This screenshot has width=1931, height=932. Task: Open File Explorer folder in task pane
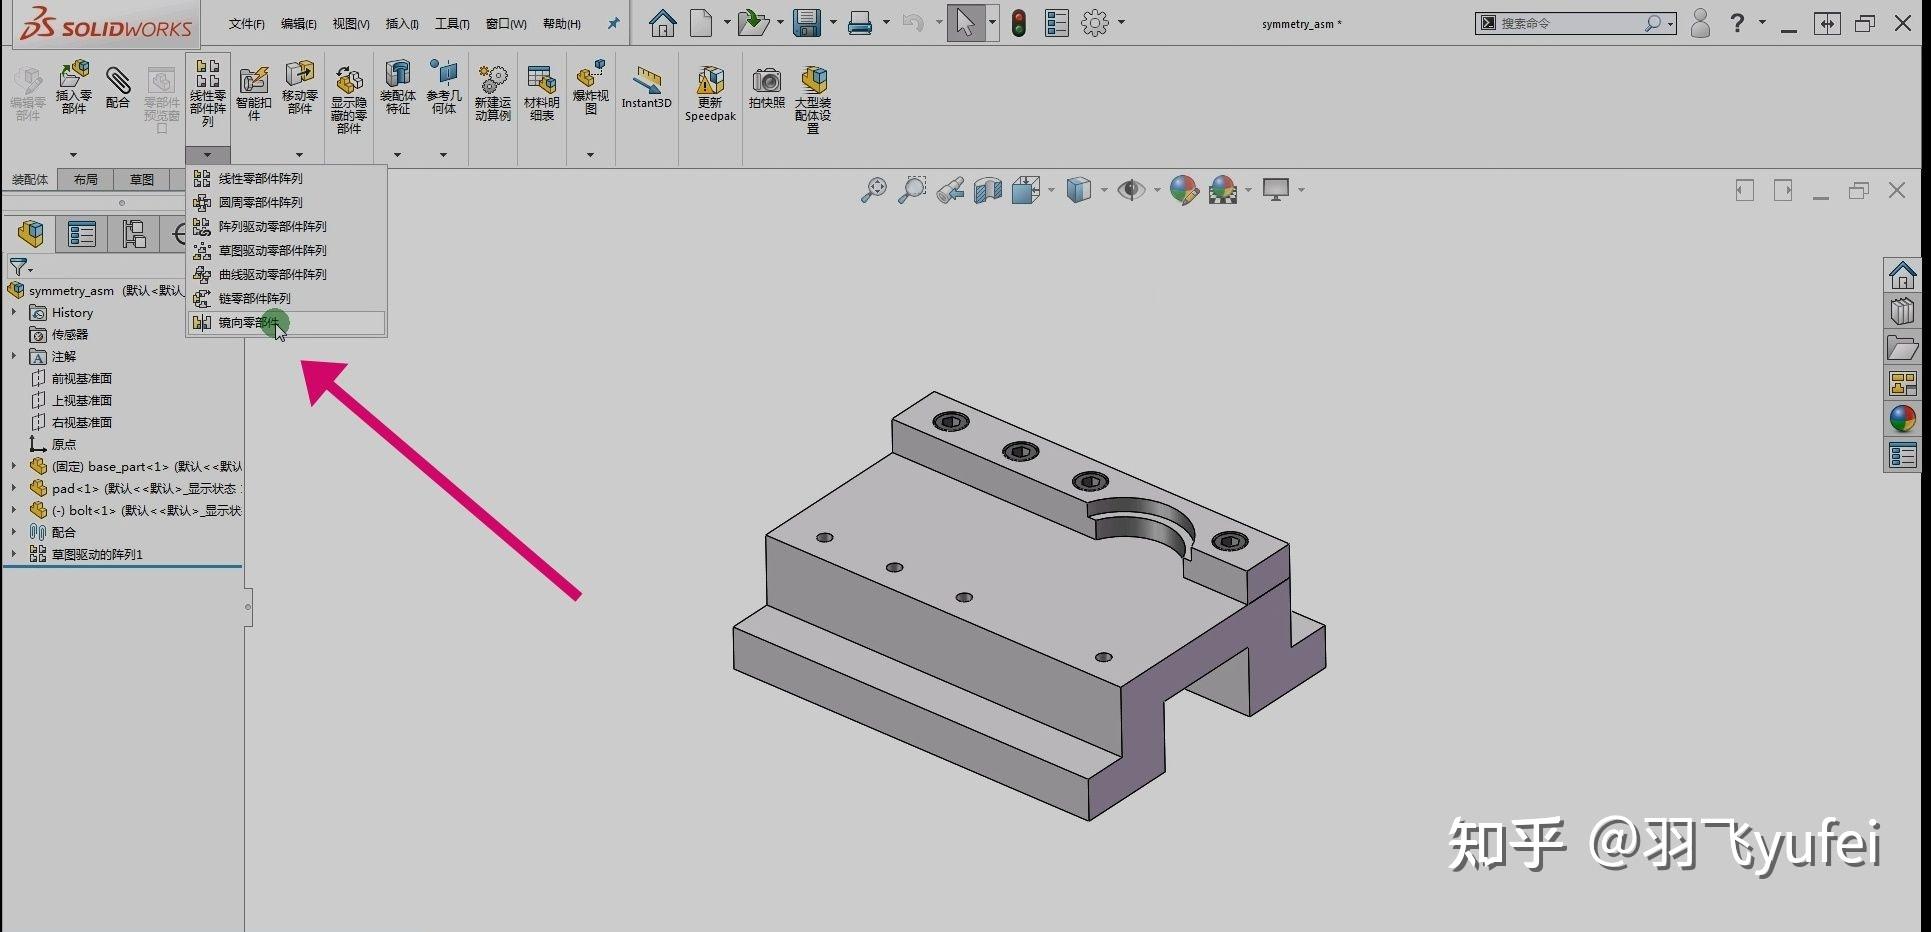click(x=1902, y=347)
